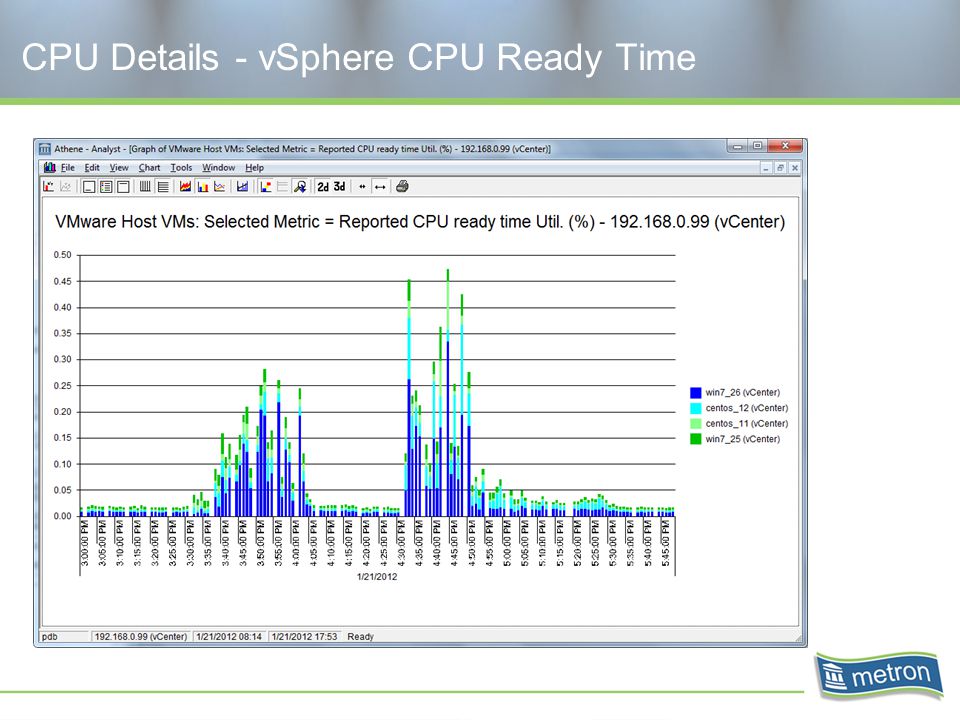Switch to stacked bar chart type
This screenshot has width=960, height=720.
coord(203,187)
